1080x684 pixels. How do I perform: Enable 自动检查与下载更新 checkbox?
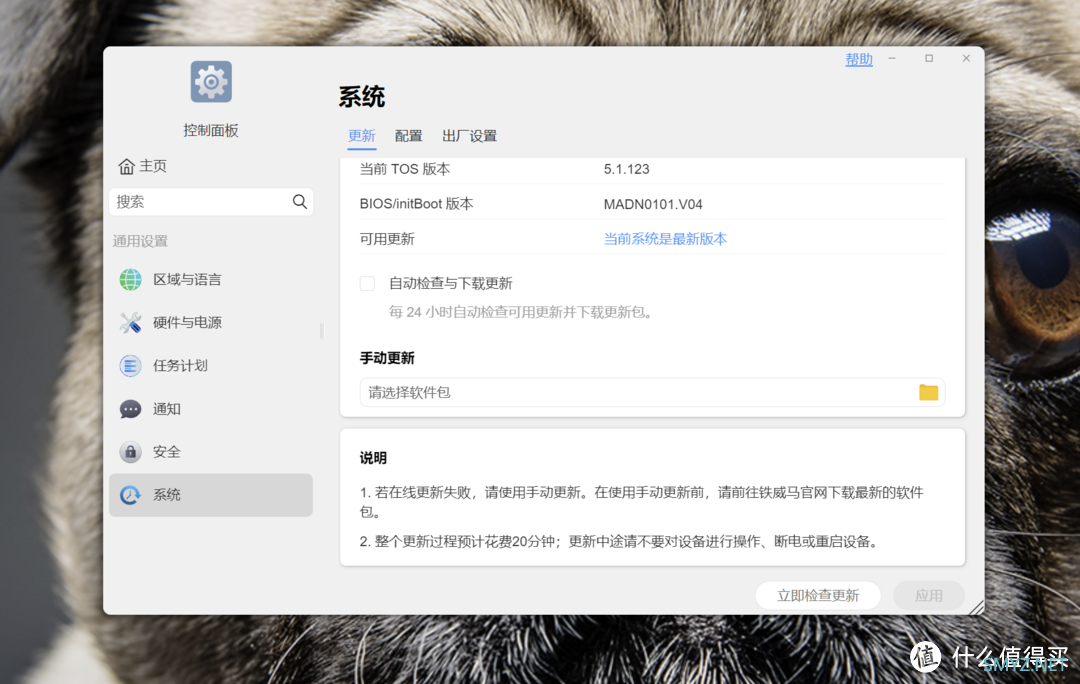[367, 284]
